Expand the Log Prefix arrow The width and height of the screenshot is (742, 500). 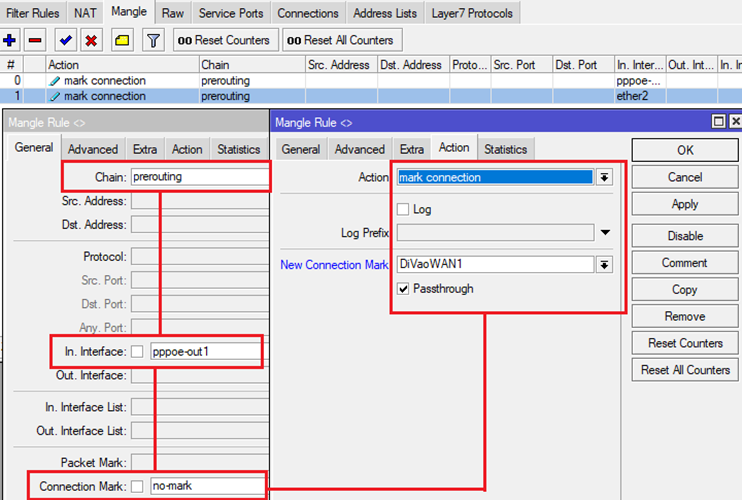604,233
